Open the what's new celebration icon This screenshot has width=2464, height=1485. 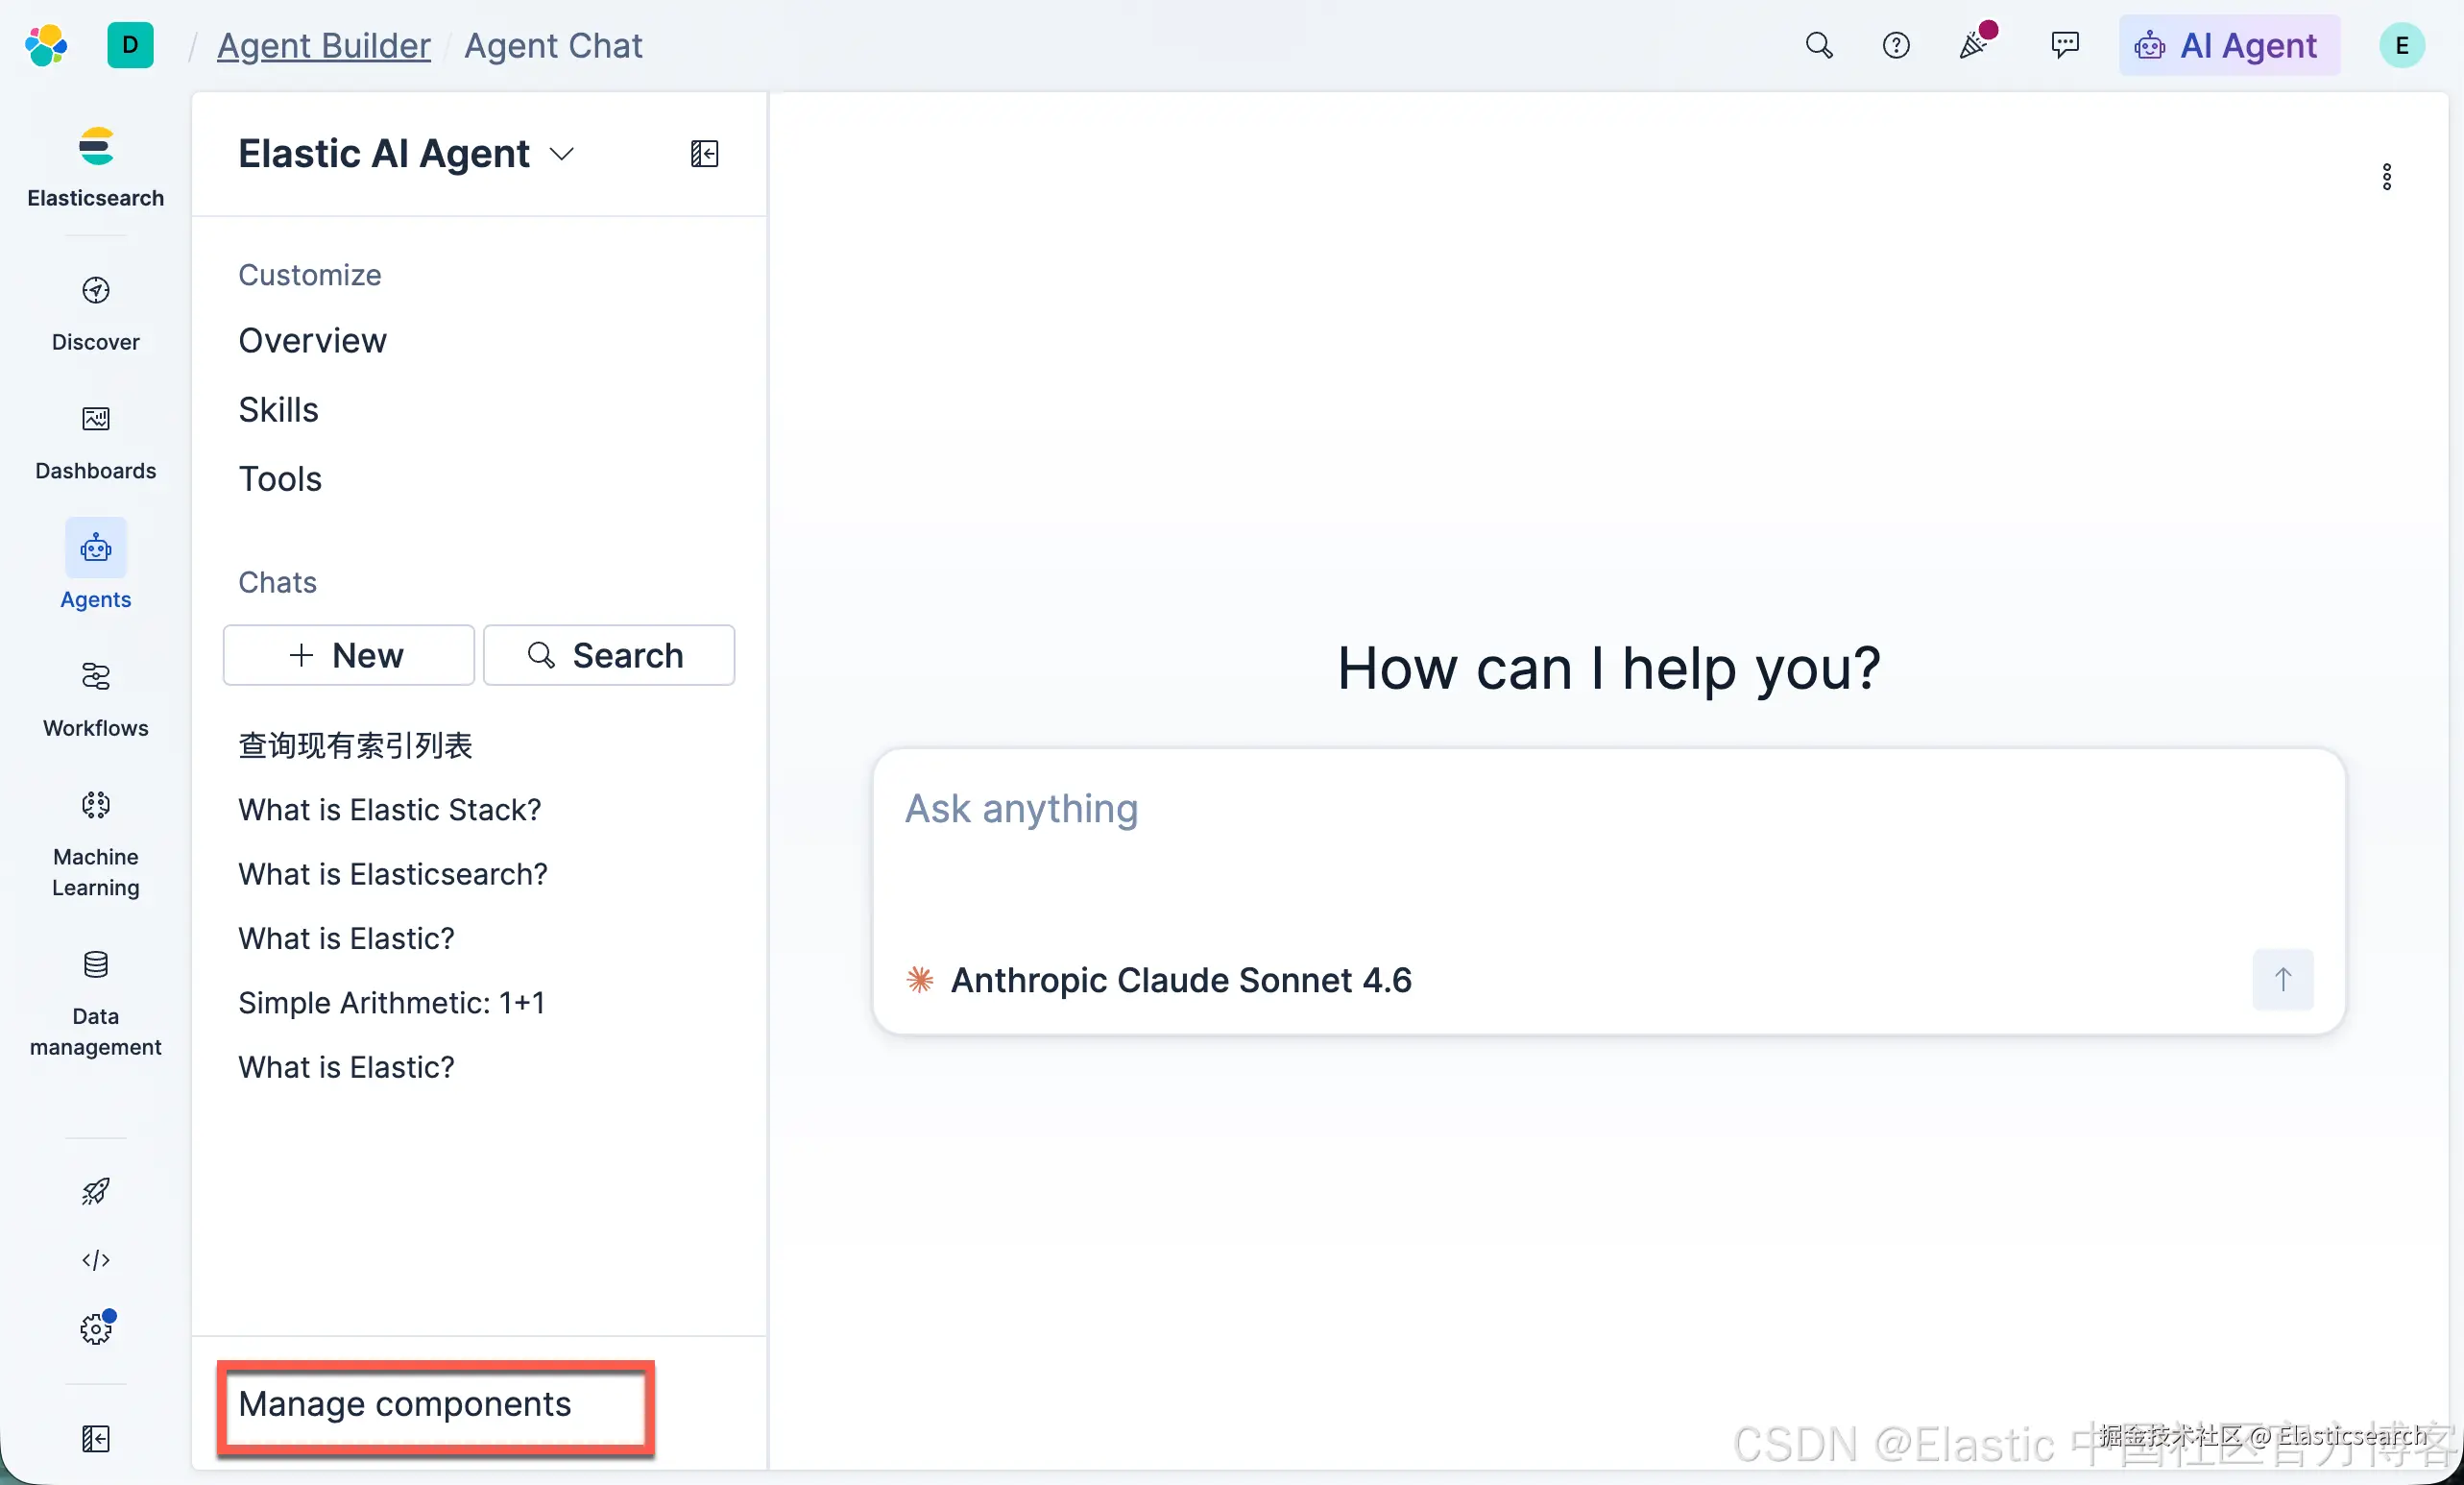[x=1975, y=44]
